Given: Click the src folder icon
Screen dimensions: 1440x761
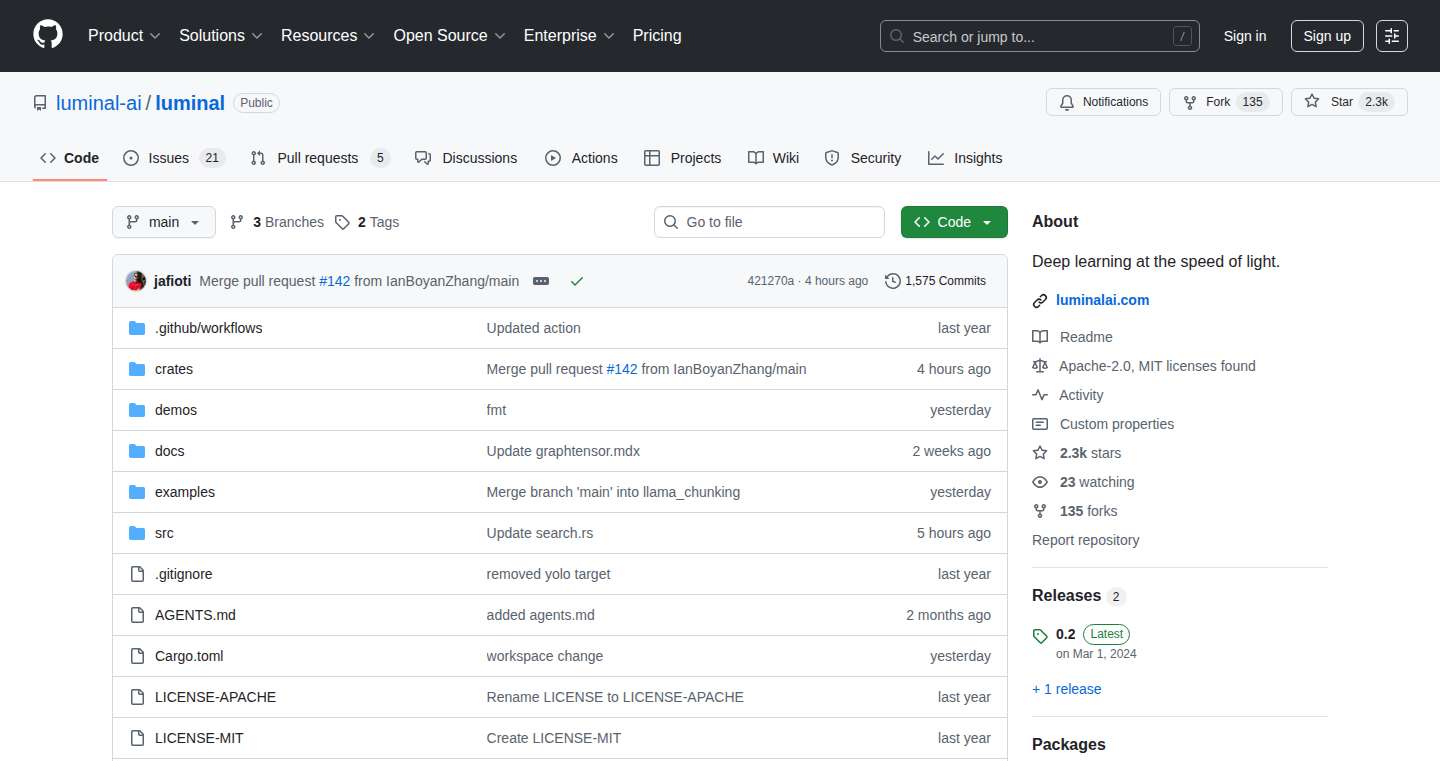Looking at the screenshot, I should point(137,533).
